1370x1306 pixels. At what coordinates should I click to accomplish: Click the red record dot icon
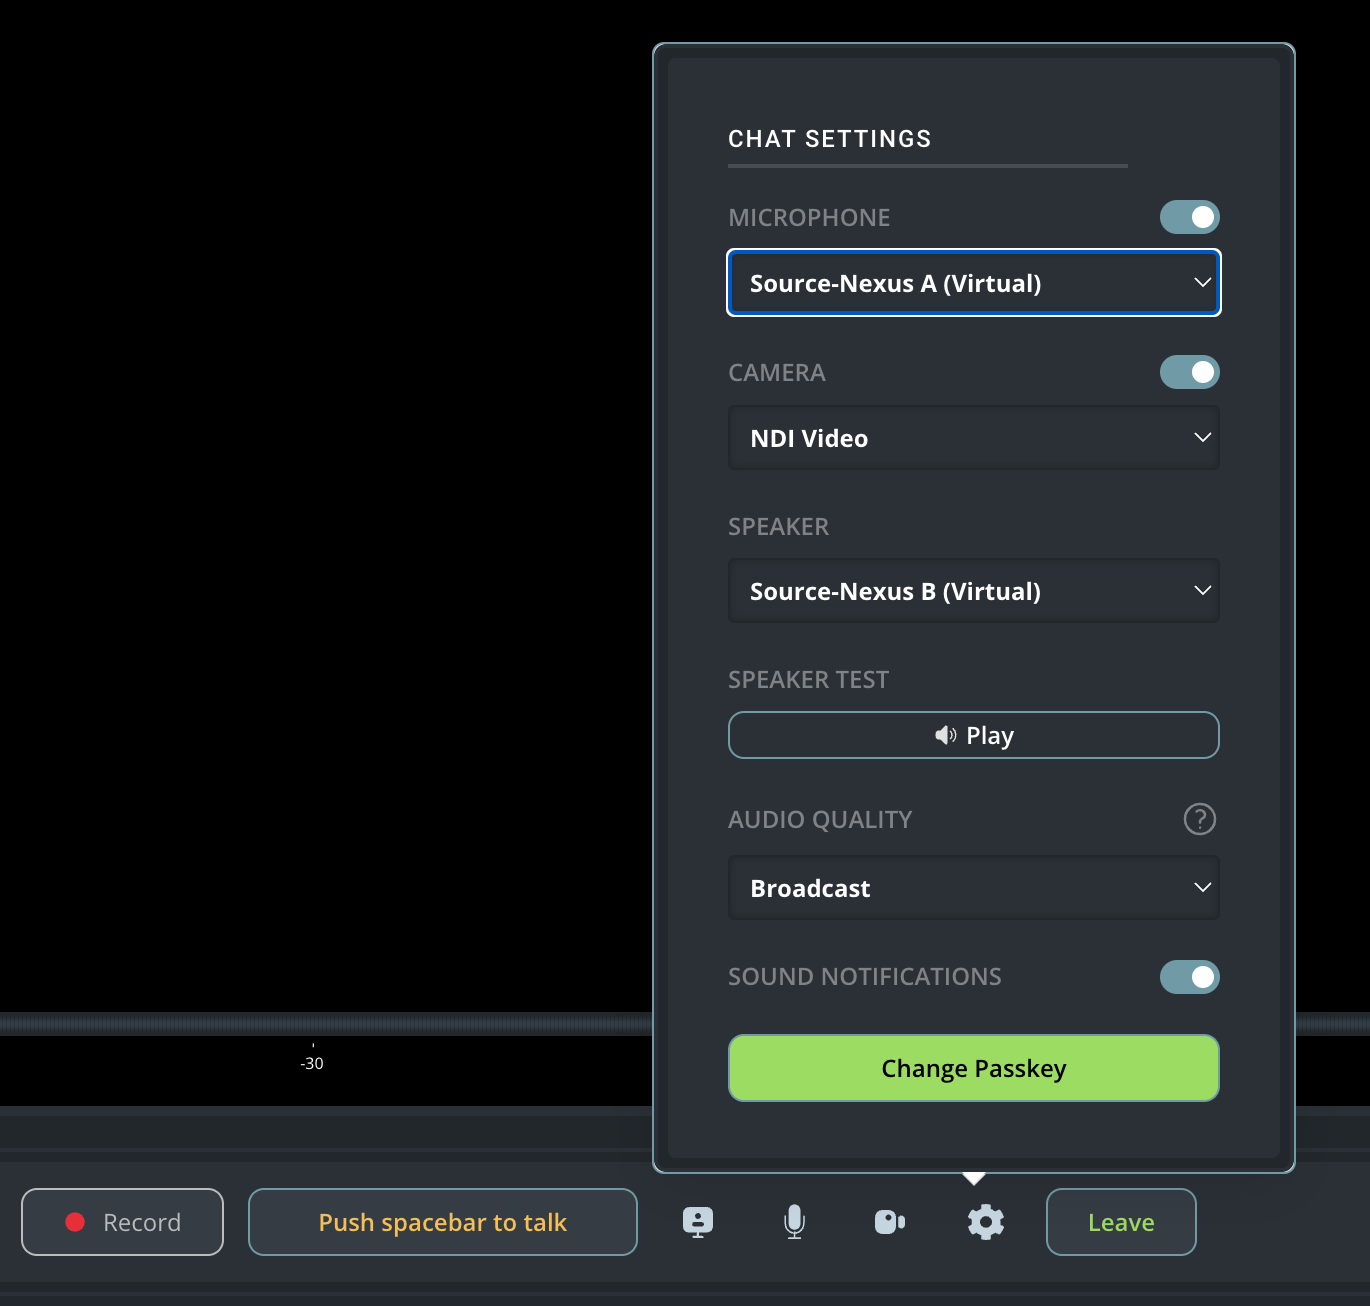[x=75, y=1222]
